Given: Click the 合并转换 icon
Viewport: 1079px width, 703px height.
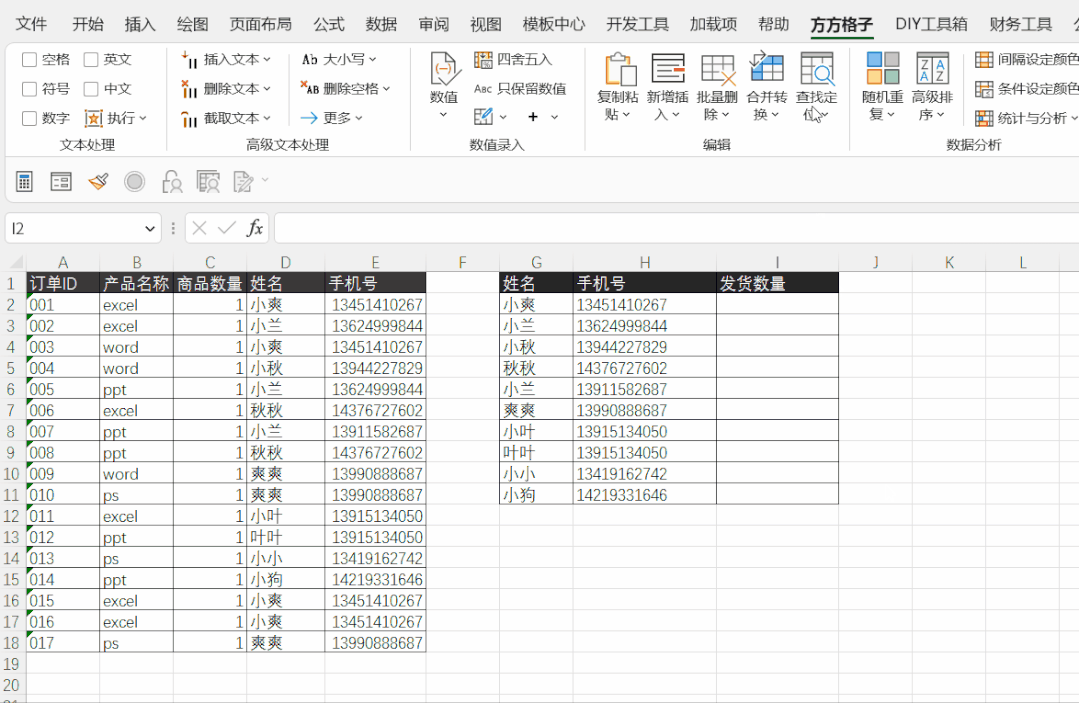Looking at the screenshot, I should point(767,70).
